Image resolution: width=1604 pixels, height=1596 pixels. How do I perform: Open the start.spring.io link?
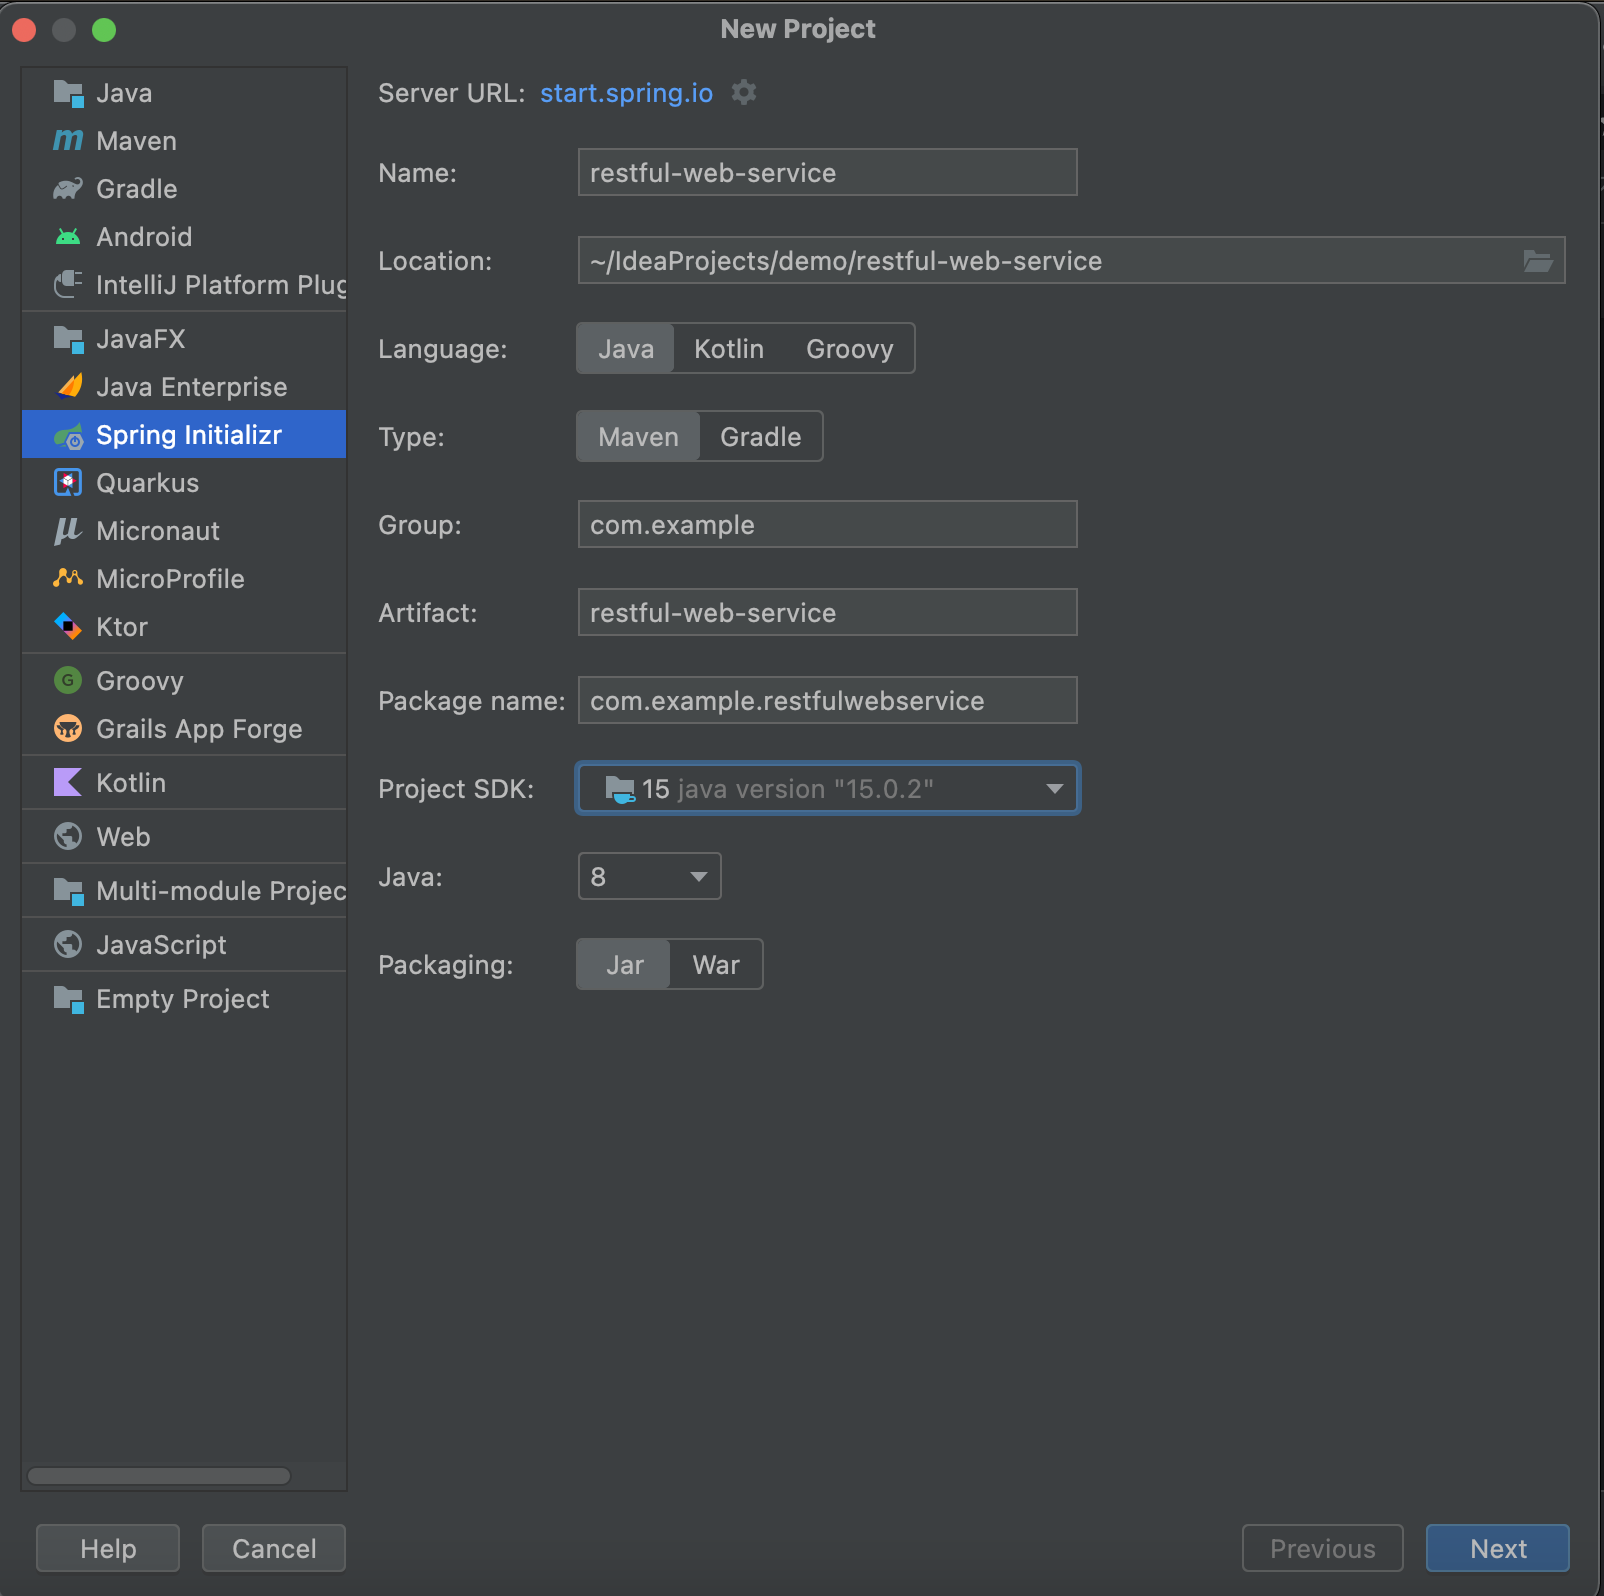pyautogui.click(x=626, y=93)
